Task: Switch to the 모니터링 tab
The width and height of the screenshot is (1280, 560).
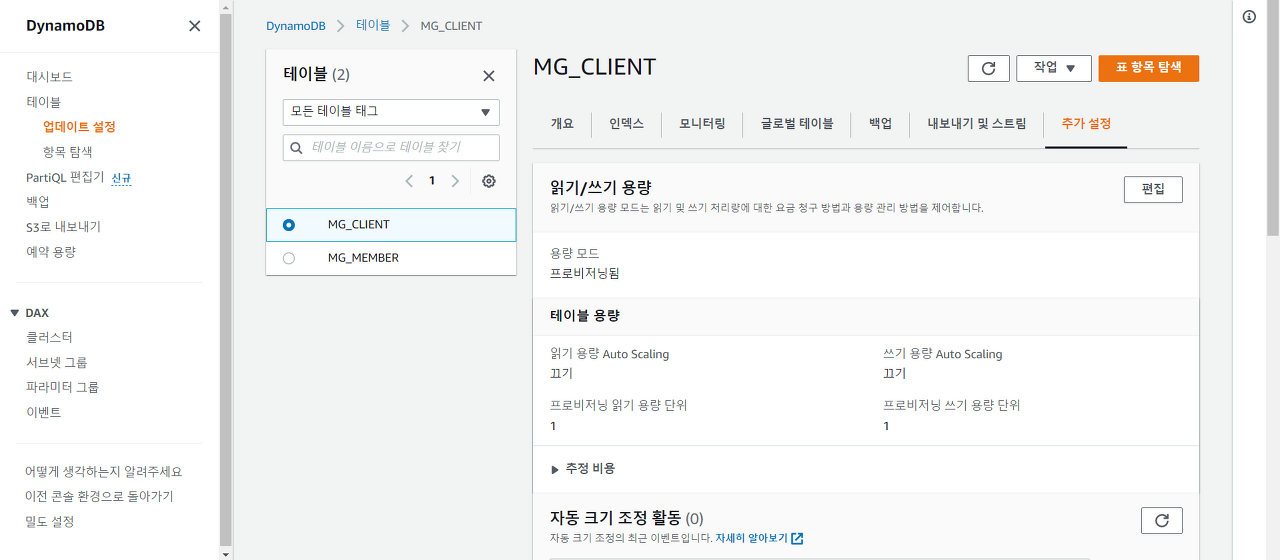Action: pyautogui.click(x=703, y=124)
